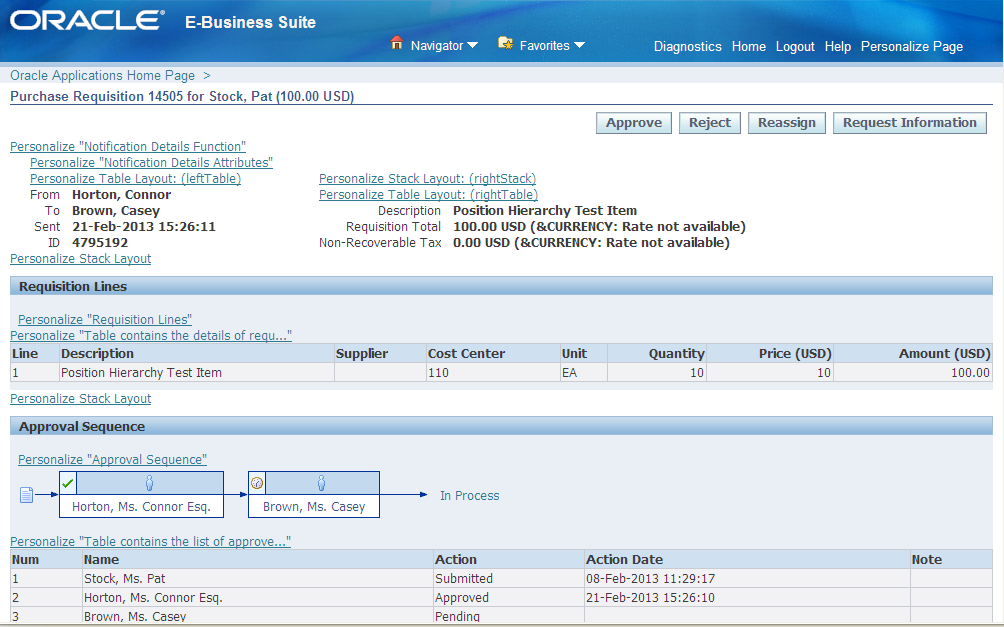Click the amount value 100.00 in table
1004x627 pixels.
[970, 373]
